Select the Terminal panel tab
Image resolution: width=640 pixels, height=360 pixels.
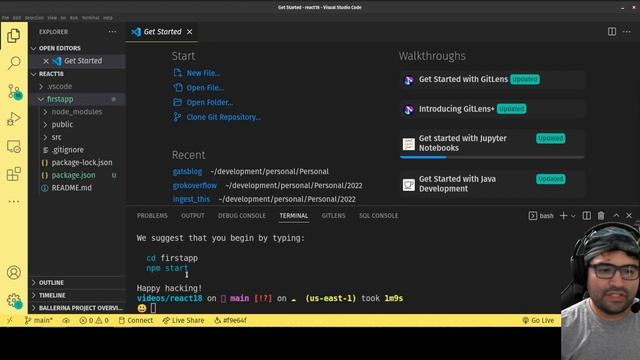293,216
